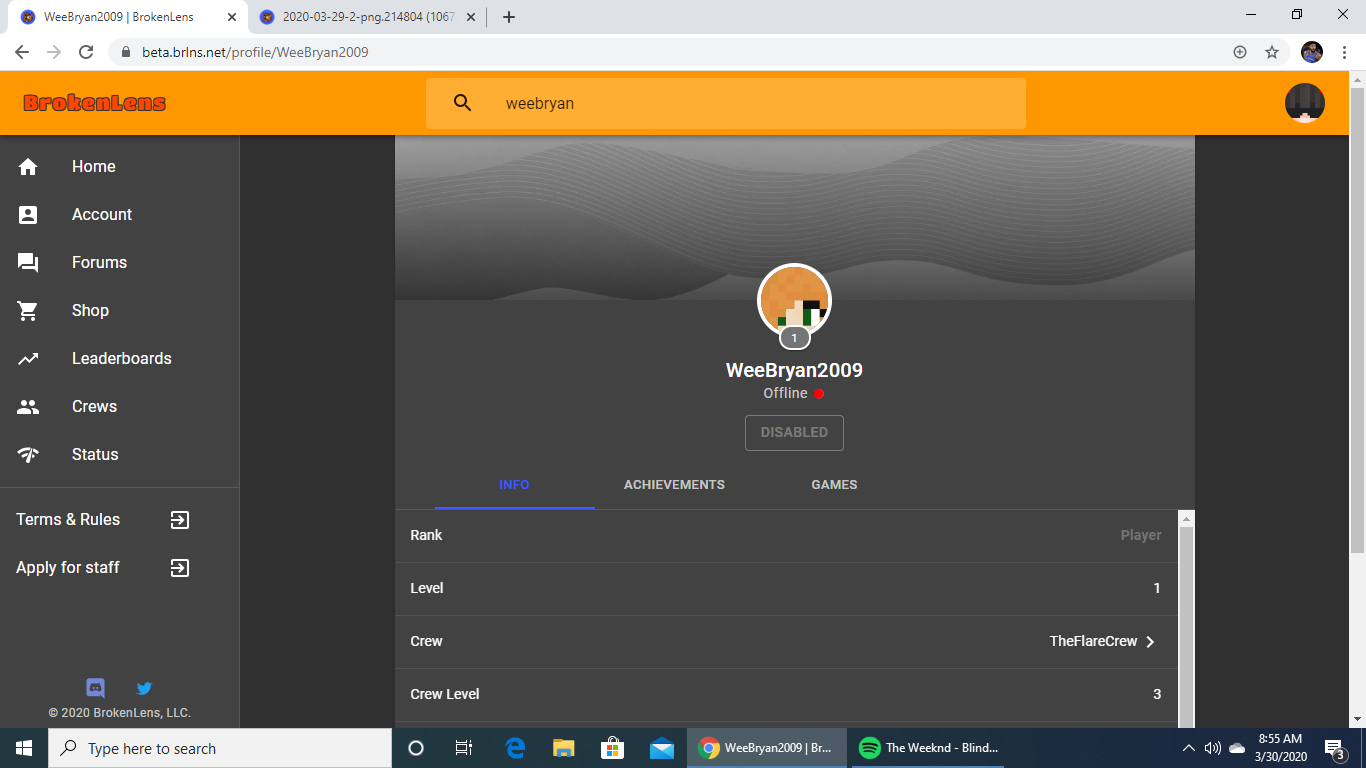Click the taskbar clock showing 8:55 AM
Screen dimensions: 1366x768
[x=1280, y=748]
